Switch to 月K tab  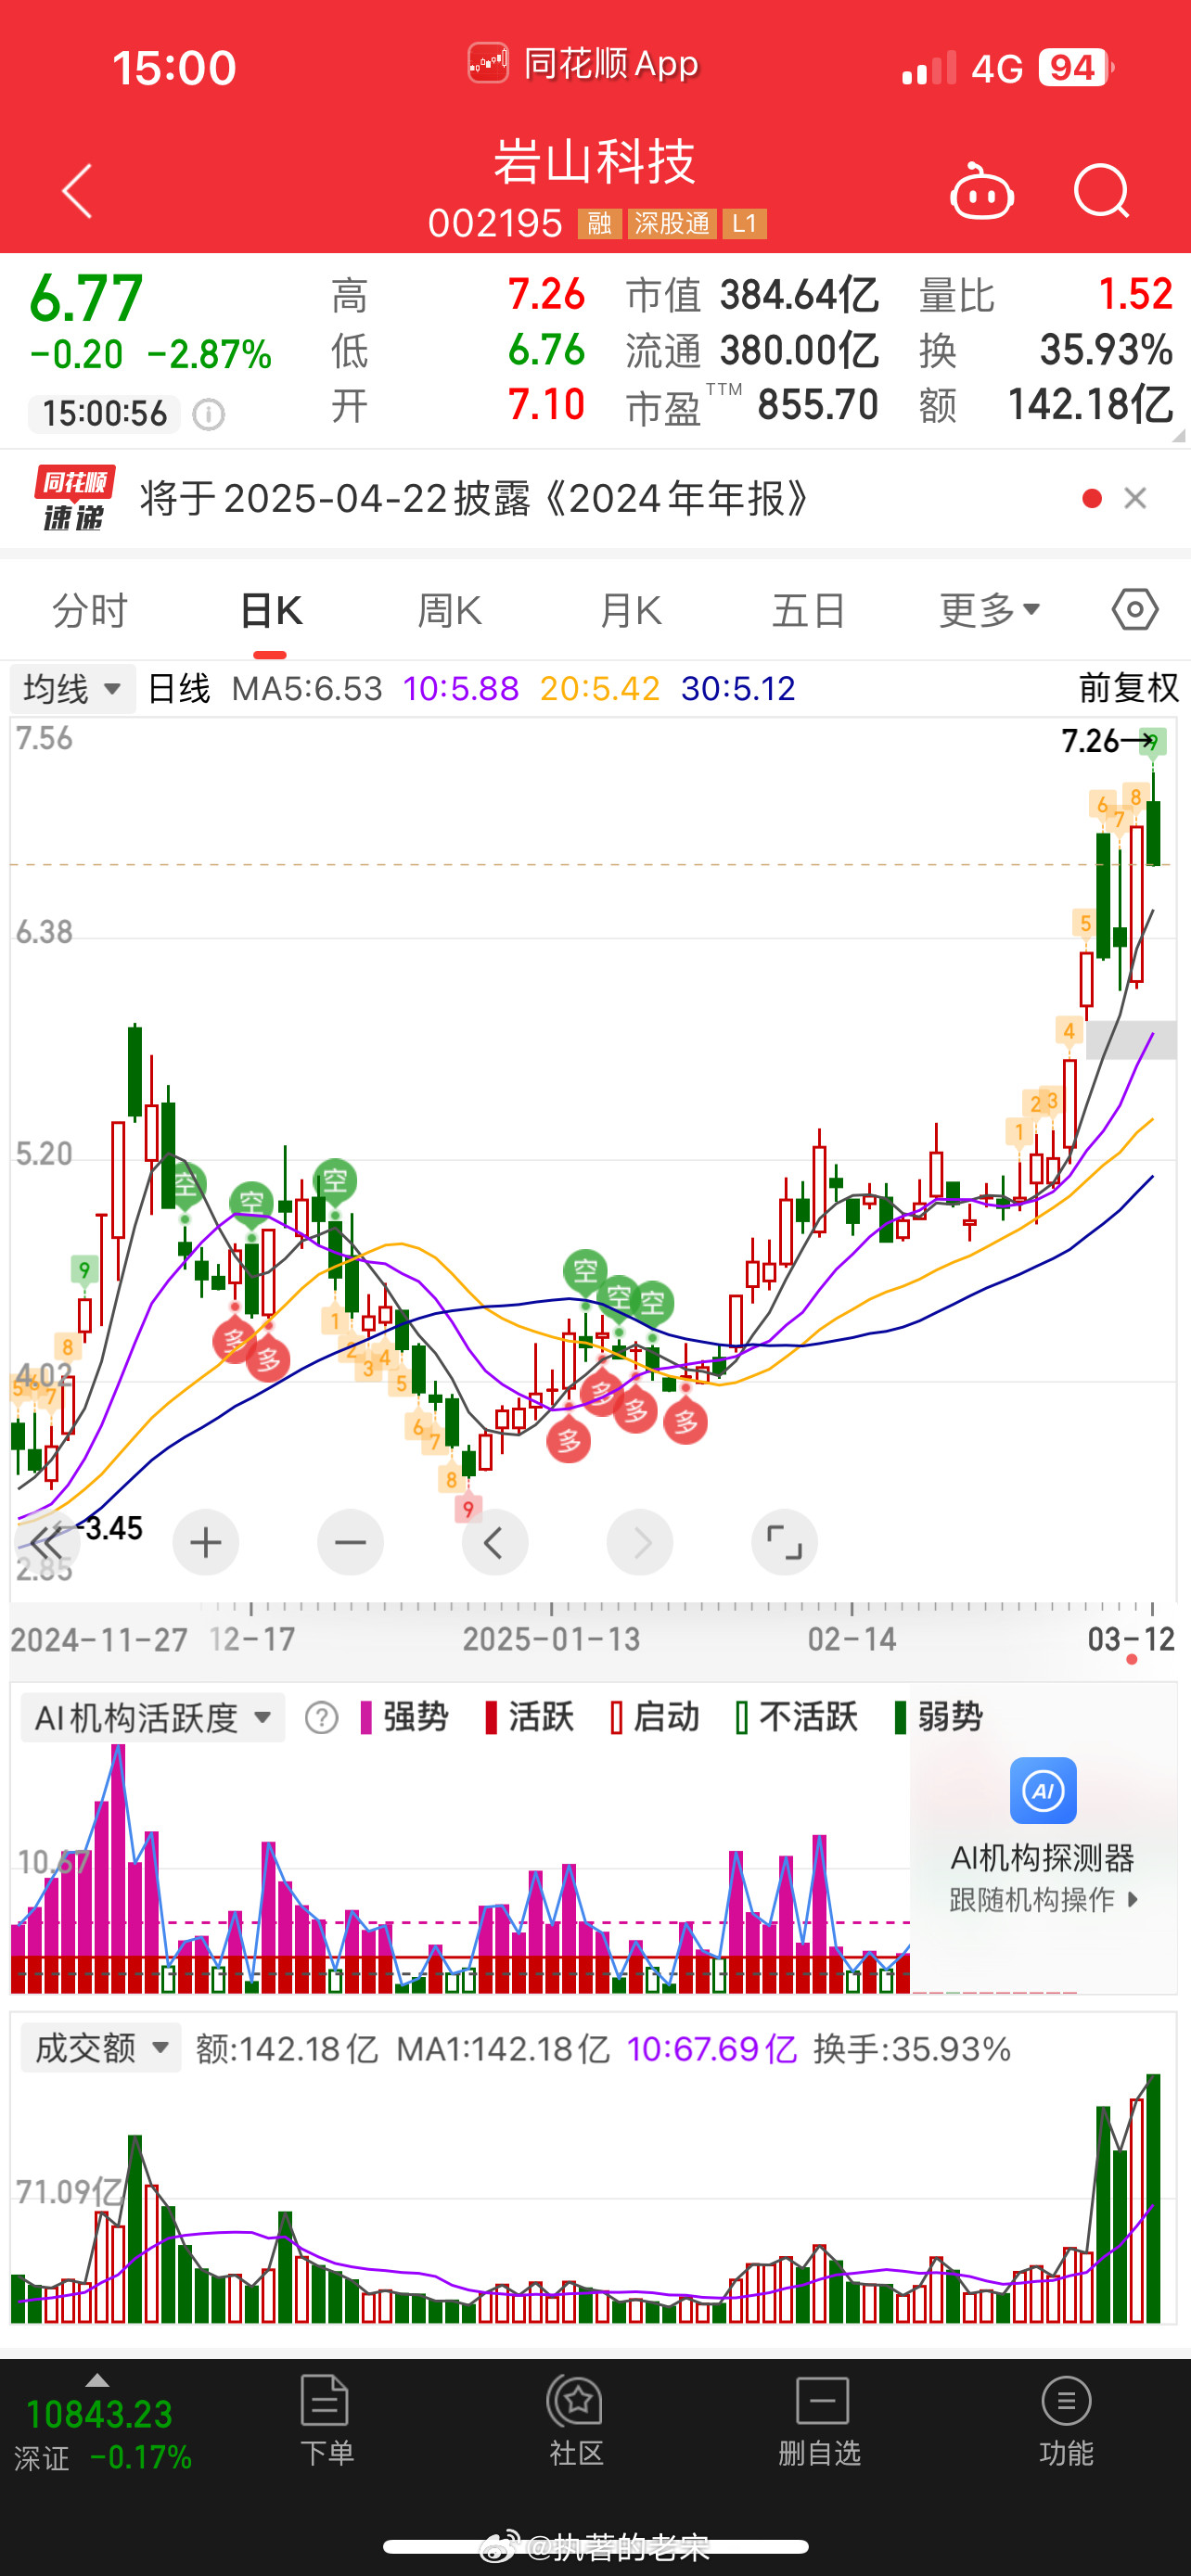pos(630,610)
